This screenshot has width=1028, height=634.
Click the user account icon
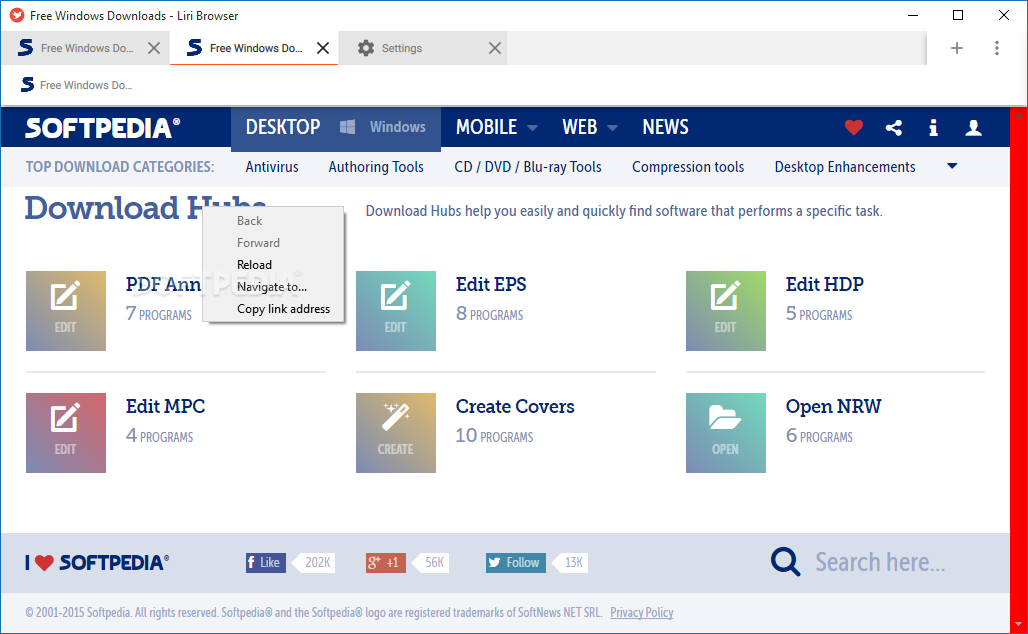974,127
